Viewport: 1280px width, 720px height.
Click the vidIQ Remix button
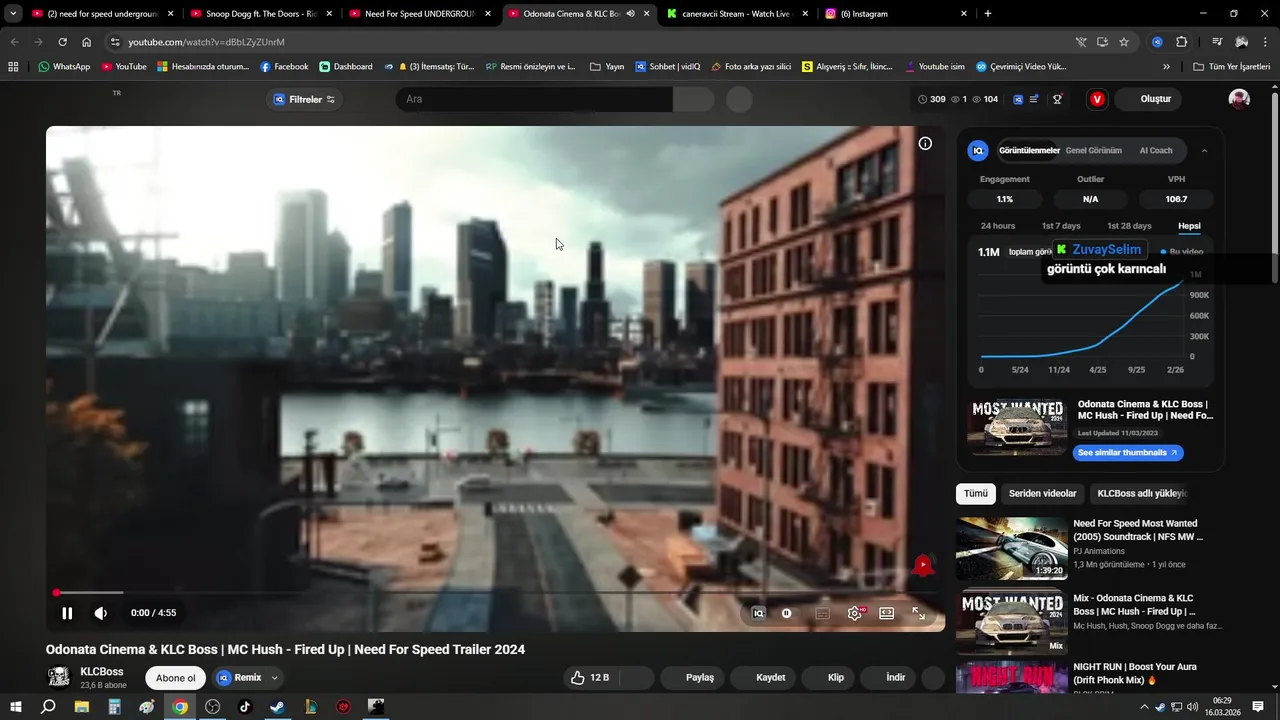pyautogui.click(x=239, y=677)
